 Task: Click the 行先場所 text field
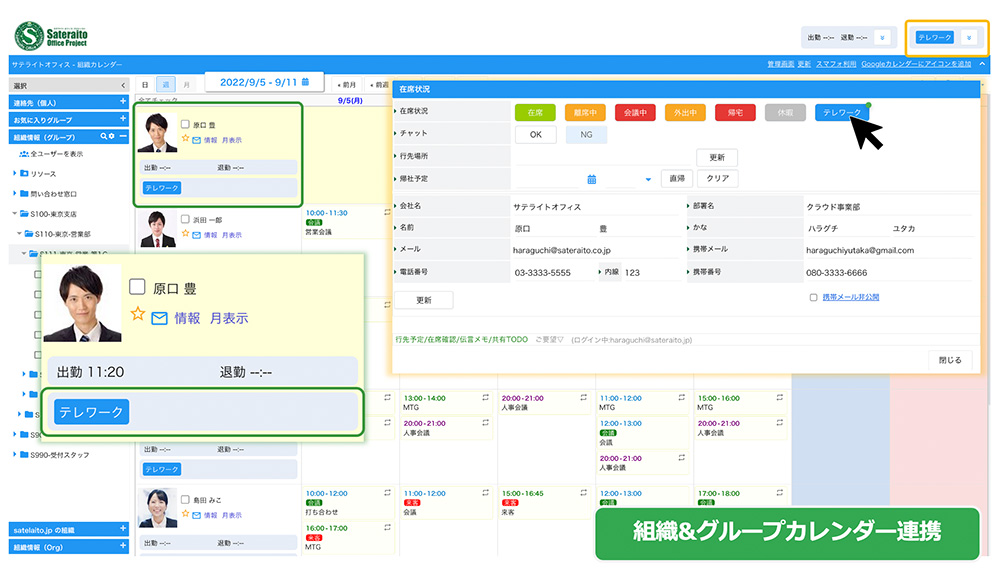(x=602, y=157)
